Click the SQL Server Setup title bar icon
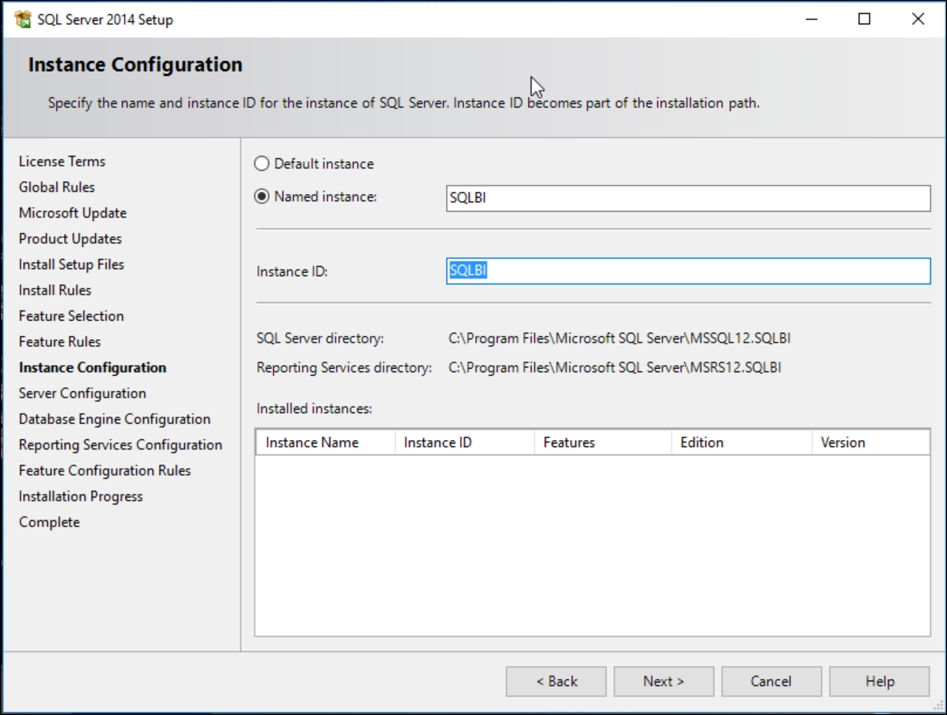The image size is (947, 715). coord(22,19)
